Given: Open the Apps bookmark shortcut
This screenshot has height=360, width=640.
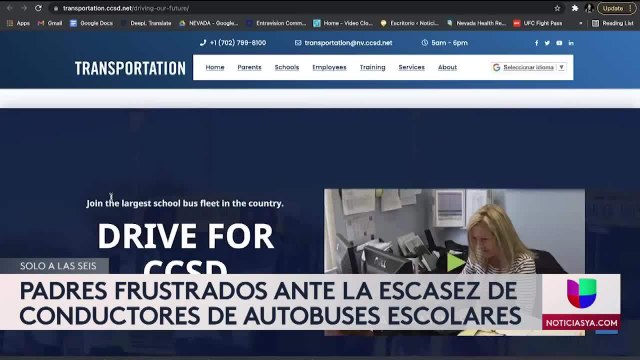Looking at the screenshot, I should (x=18, y=23).
